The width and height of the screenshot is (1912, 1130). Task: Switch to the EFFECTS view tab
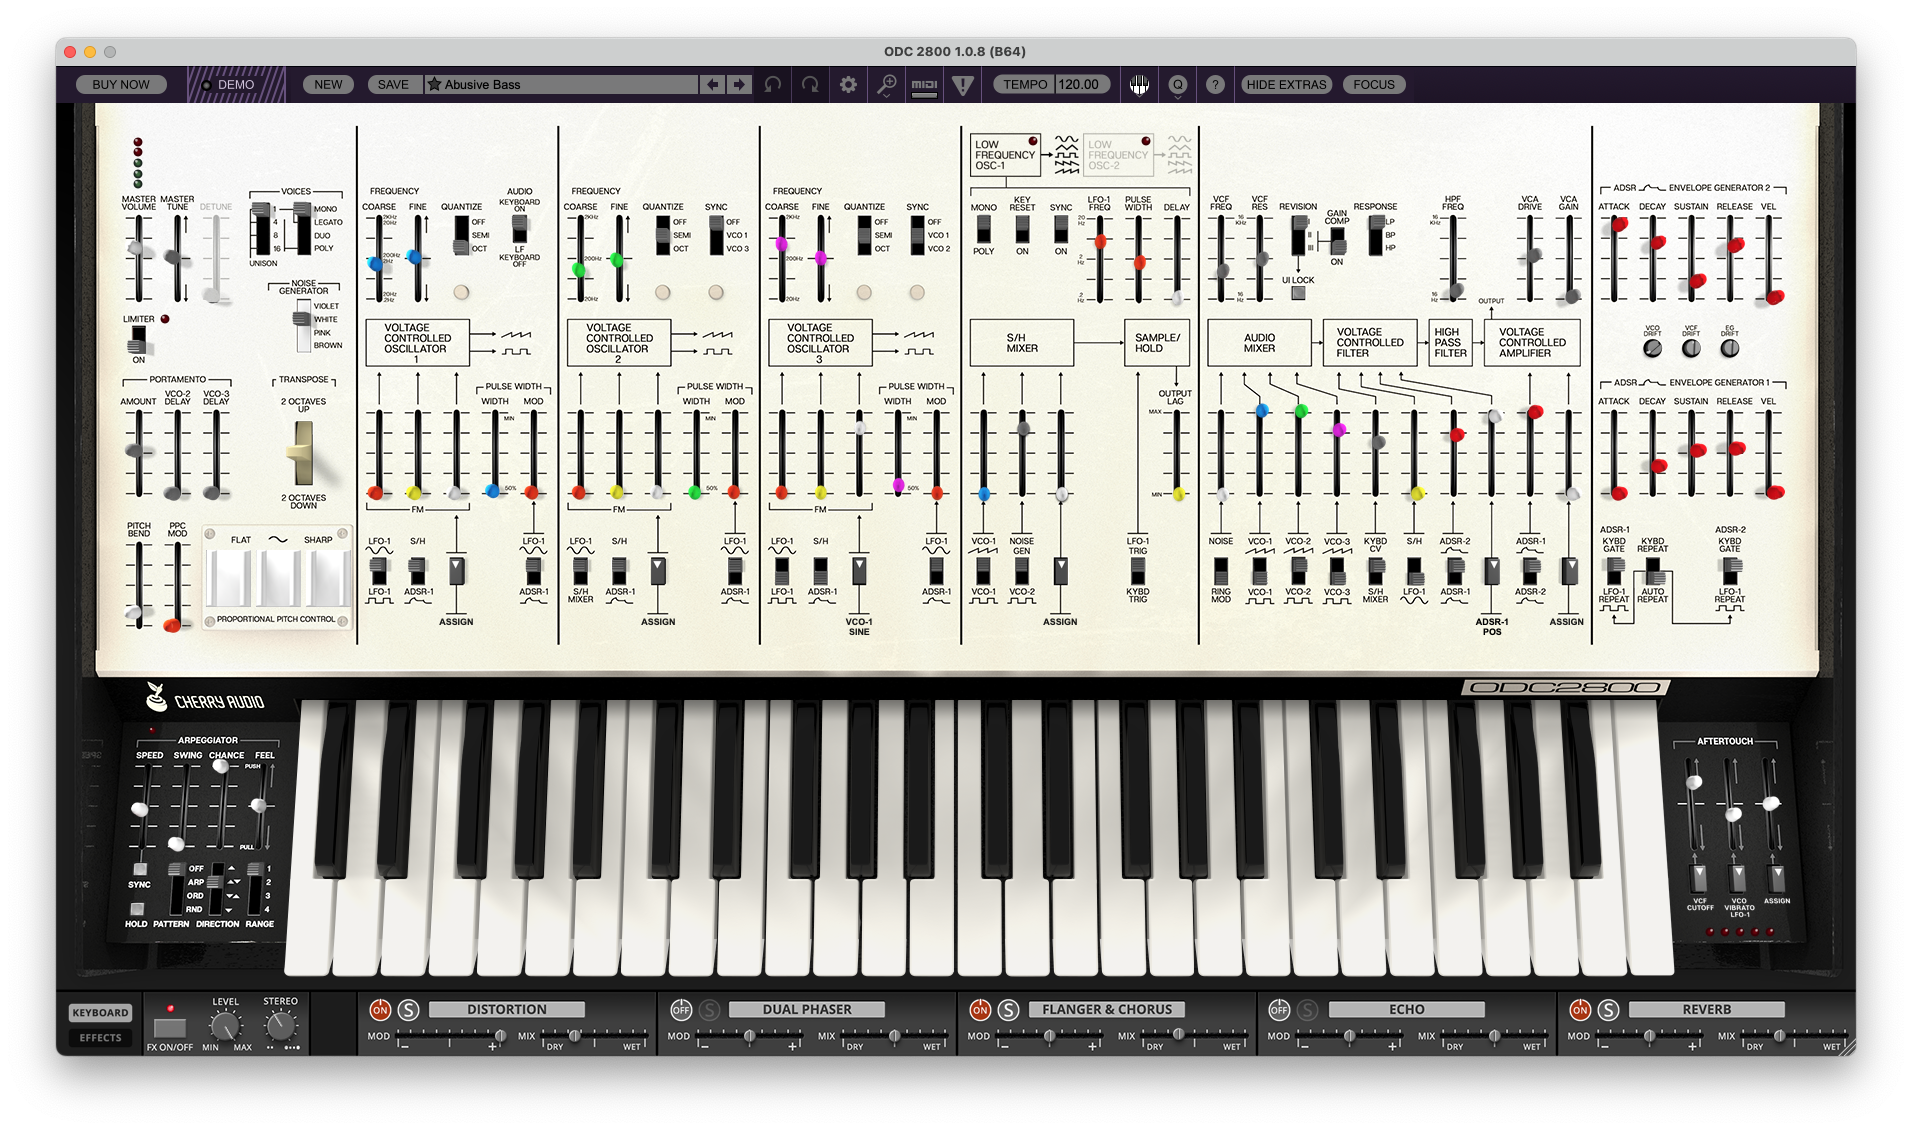(100, 1038)
